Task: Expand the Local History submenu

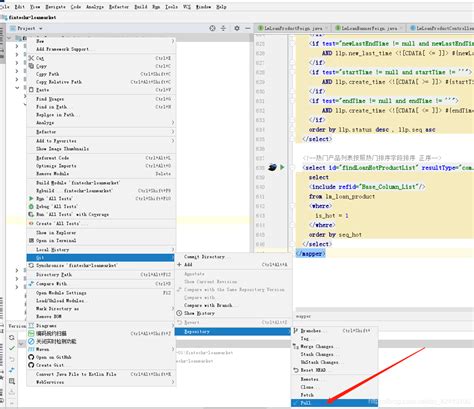Action: (x=101, y=249)
